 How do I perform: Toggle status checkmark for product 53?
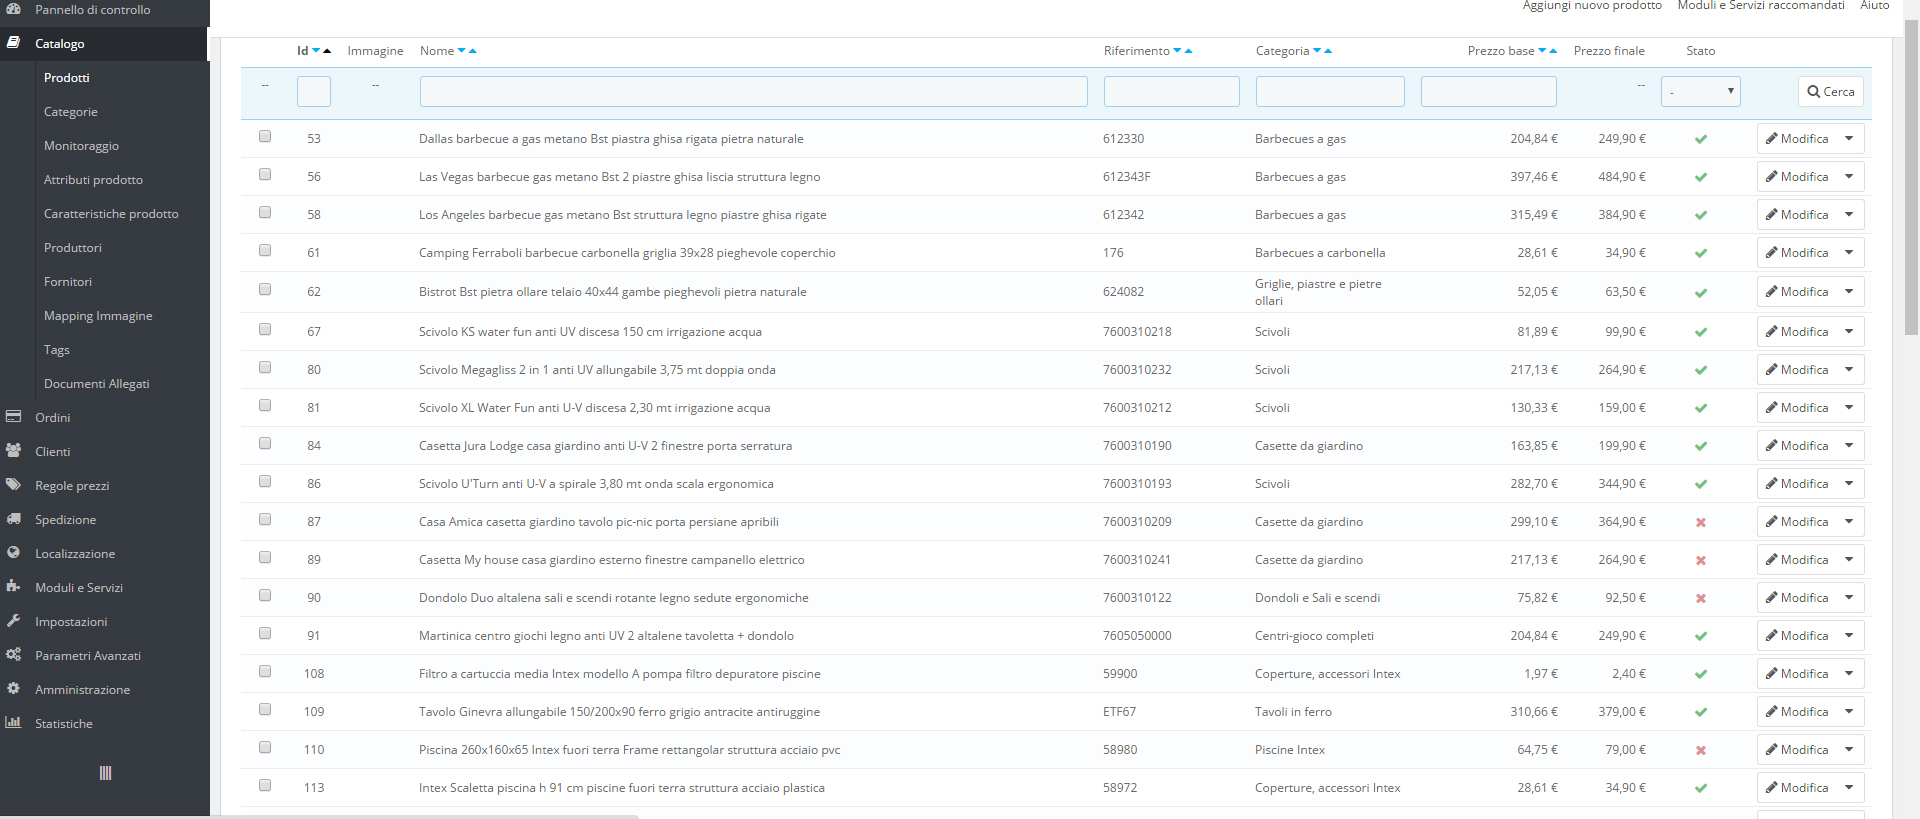tap(1701, 139)
